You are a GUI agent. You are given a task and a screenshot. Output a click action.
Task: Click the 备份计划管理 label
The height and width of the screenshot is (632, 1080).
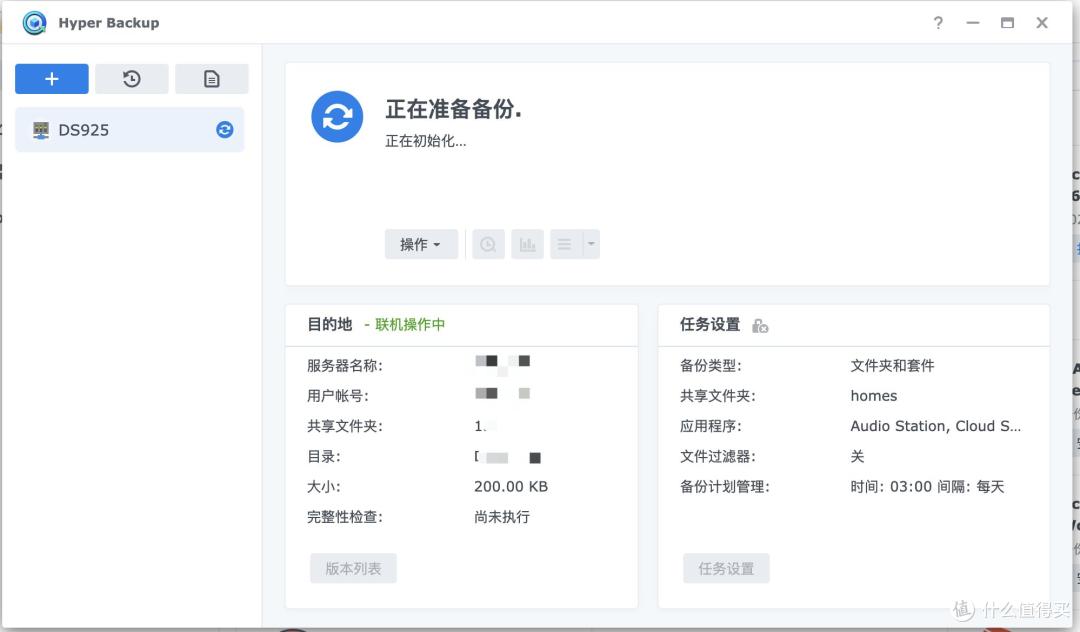725,487
